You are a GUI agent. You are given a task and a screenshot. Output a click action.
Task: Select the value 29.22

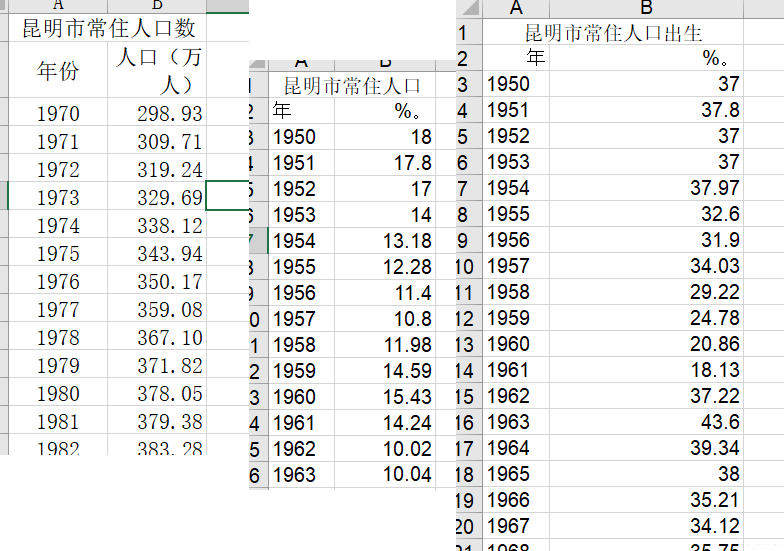[646, 292]
